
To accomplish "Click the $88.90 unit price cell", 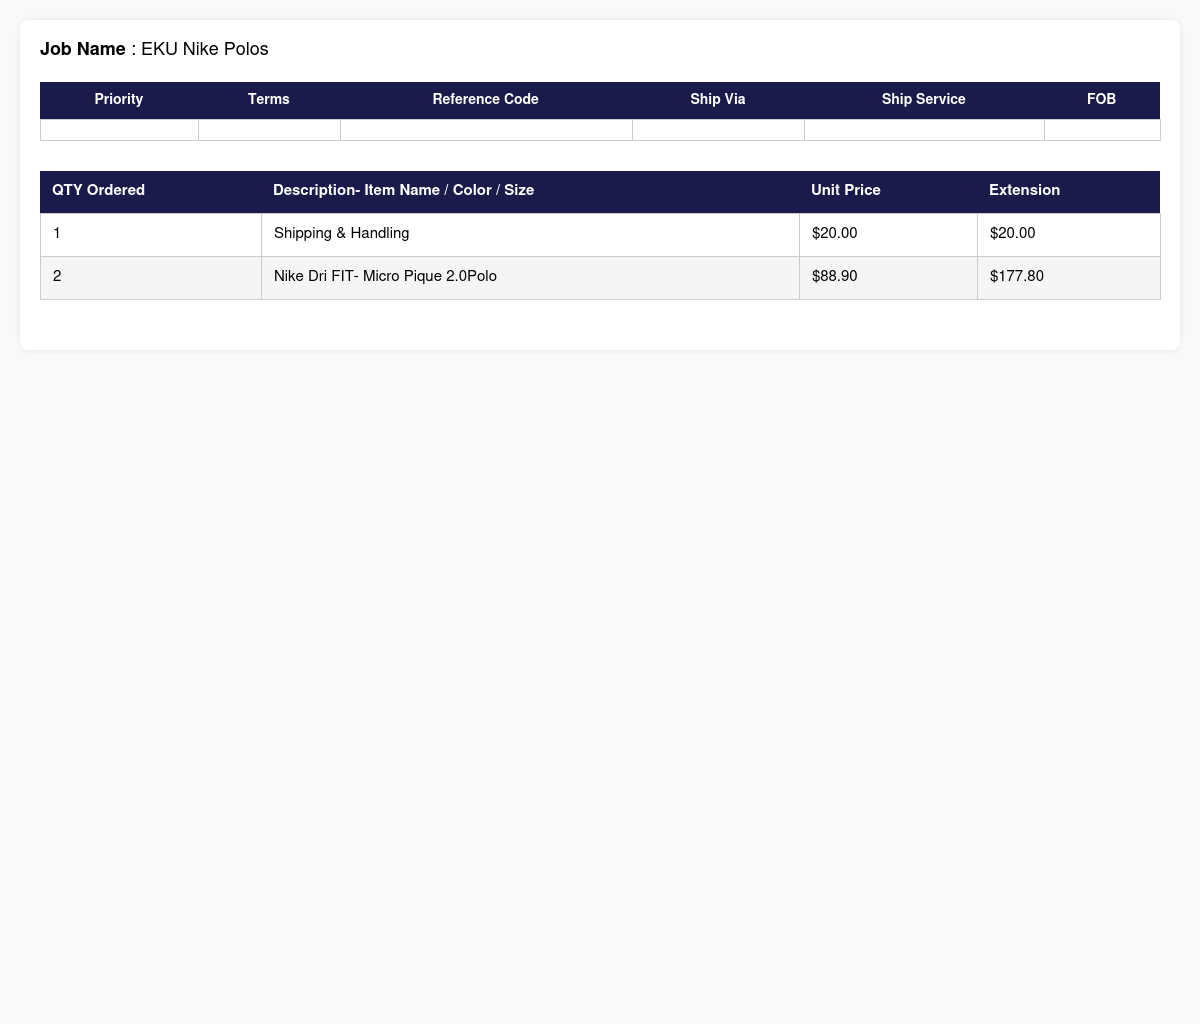I will 888,277.
